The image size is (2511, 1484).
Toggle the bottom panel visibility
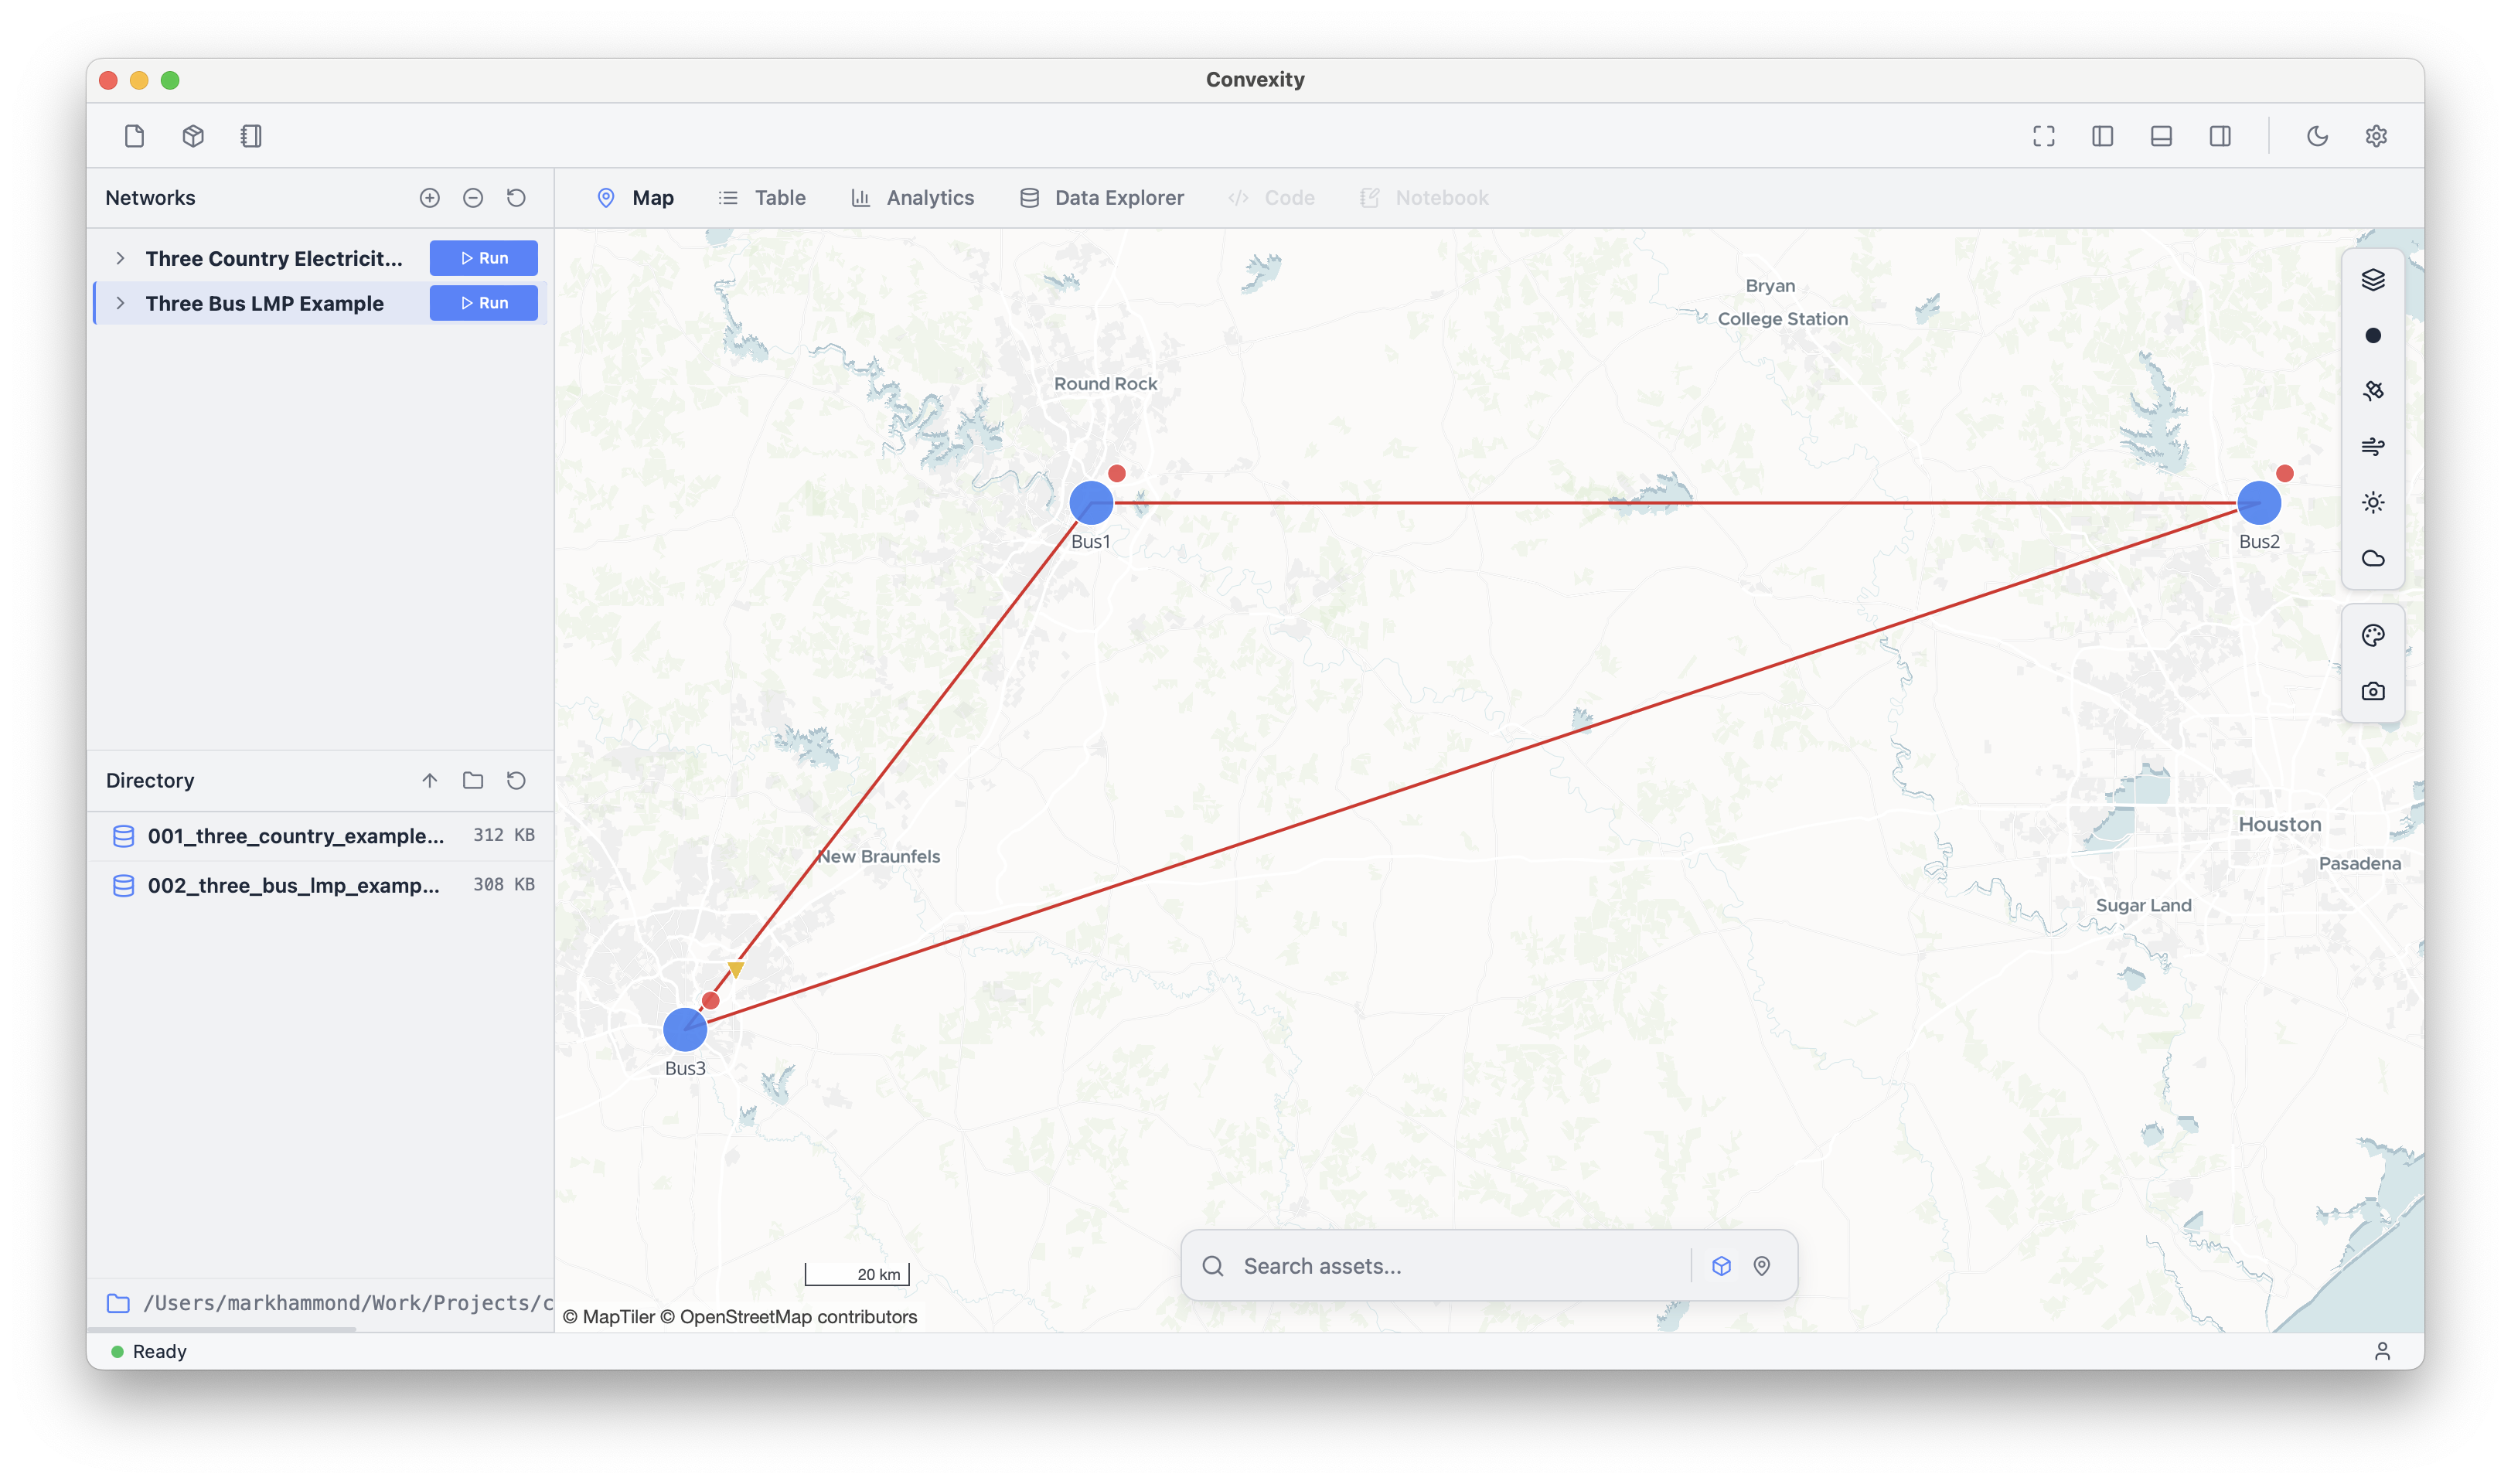(2161, 136)
